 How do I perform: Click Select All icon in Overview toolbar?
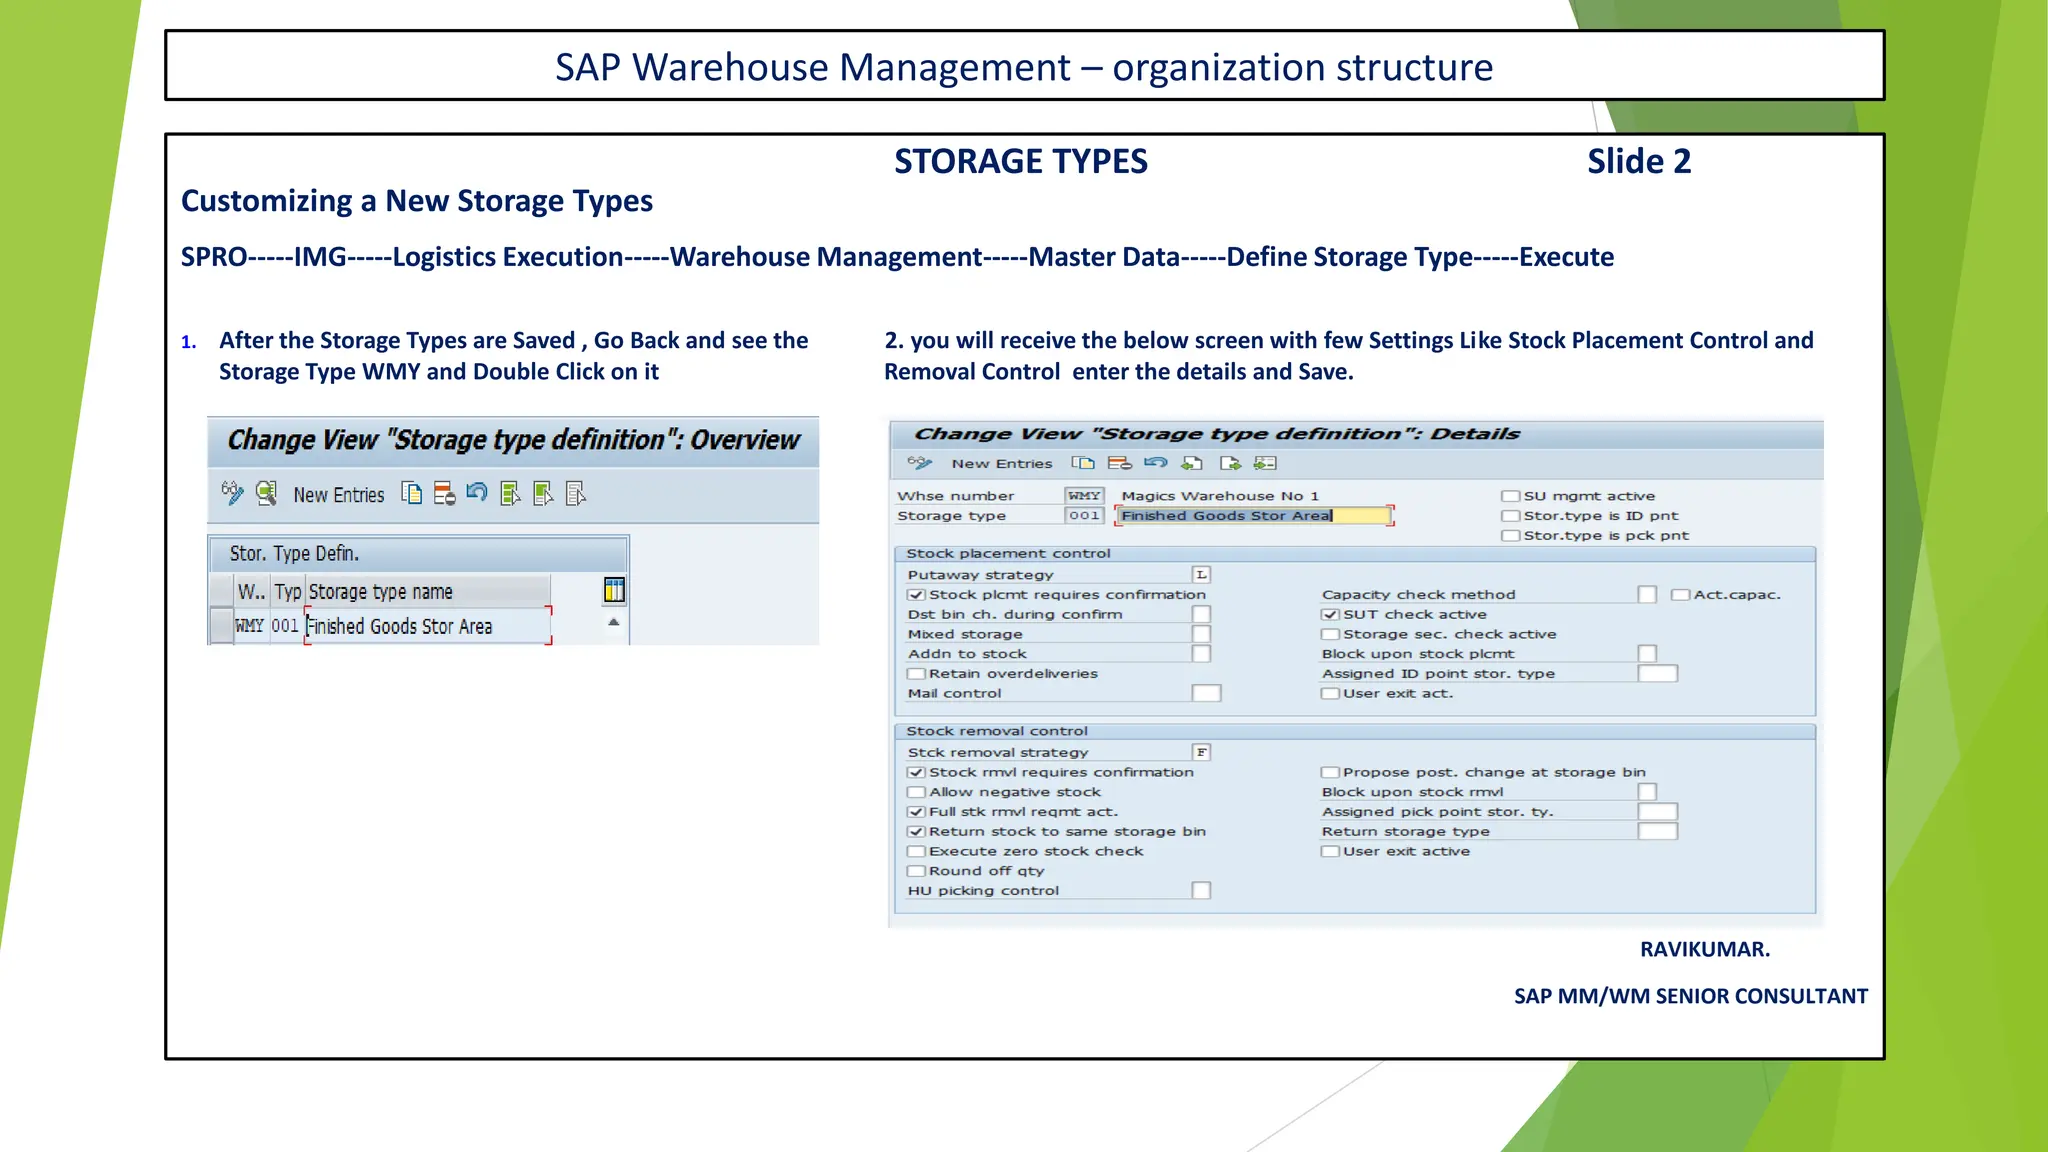pos(510,494)
